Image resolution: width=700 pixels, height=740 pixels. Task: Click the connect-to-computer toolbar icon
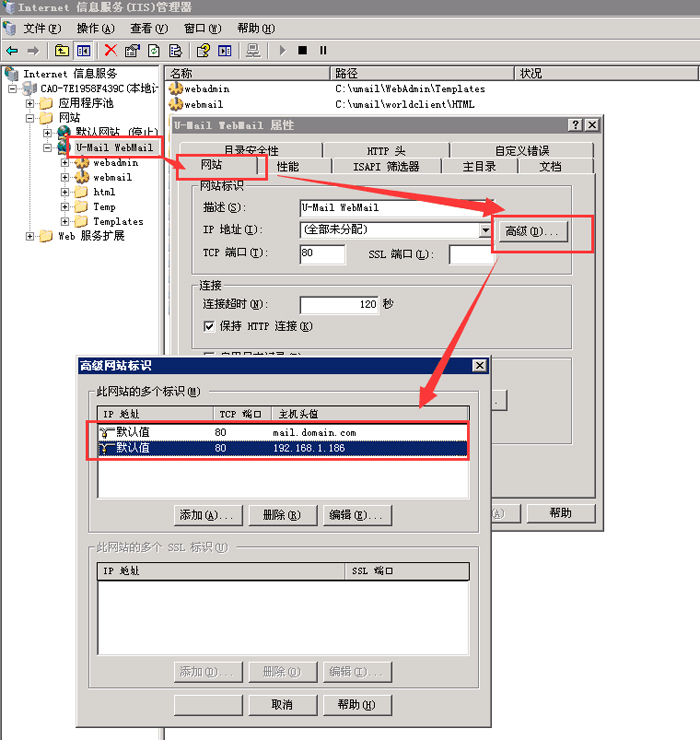click(253, 50)
